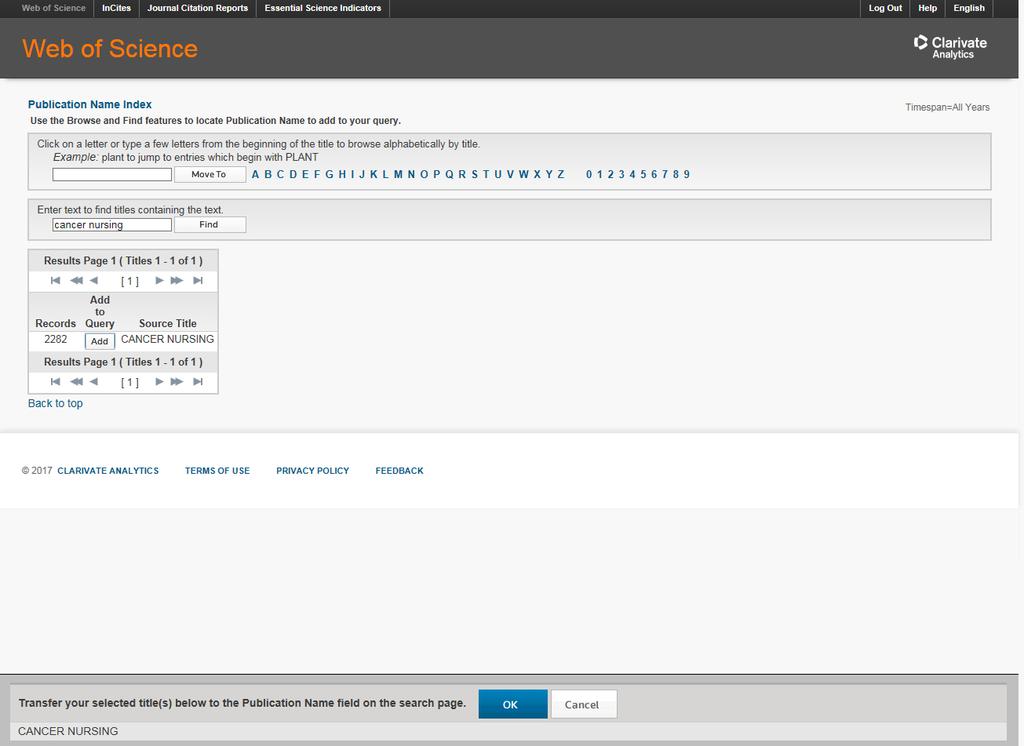
Task: Browse titles starting with digit 9
Action: pos(686,174)
